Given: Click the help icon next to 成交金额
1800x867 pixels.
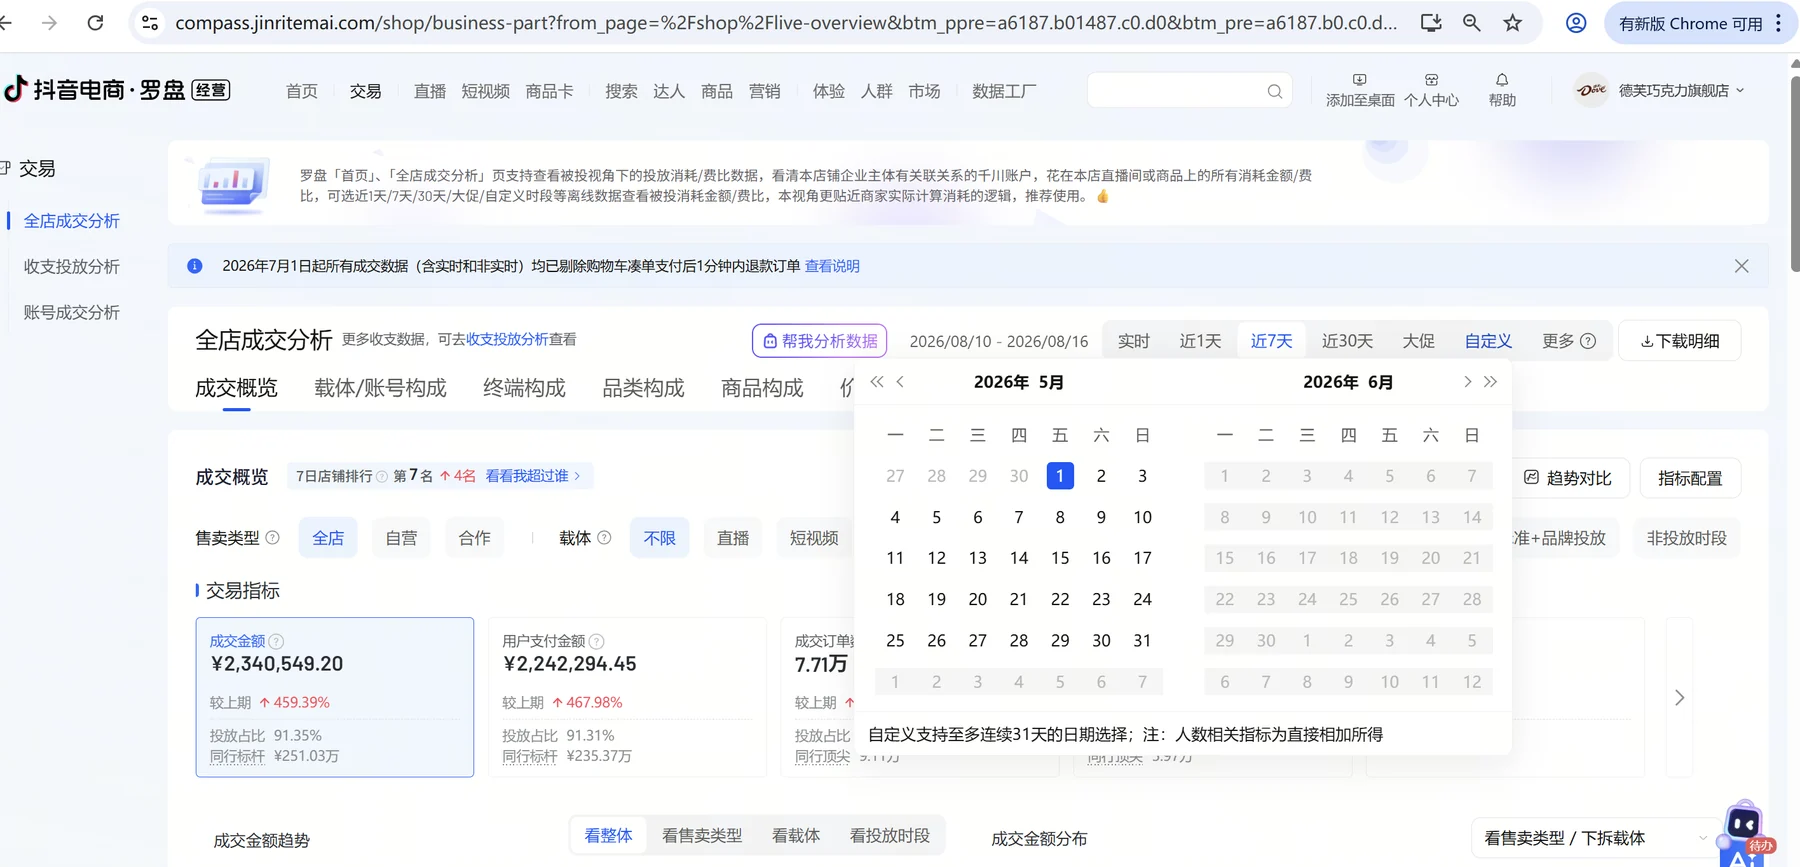Looking at the screenshot, I should [x=276, y=642].
